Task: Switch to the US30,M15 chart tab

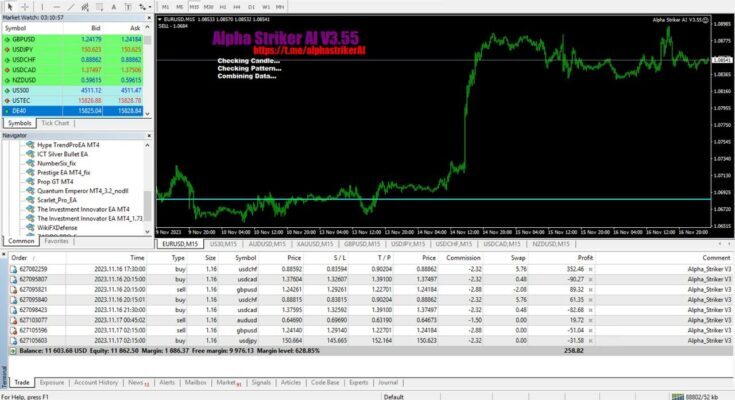Action: point(223,244)
